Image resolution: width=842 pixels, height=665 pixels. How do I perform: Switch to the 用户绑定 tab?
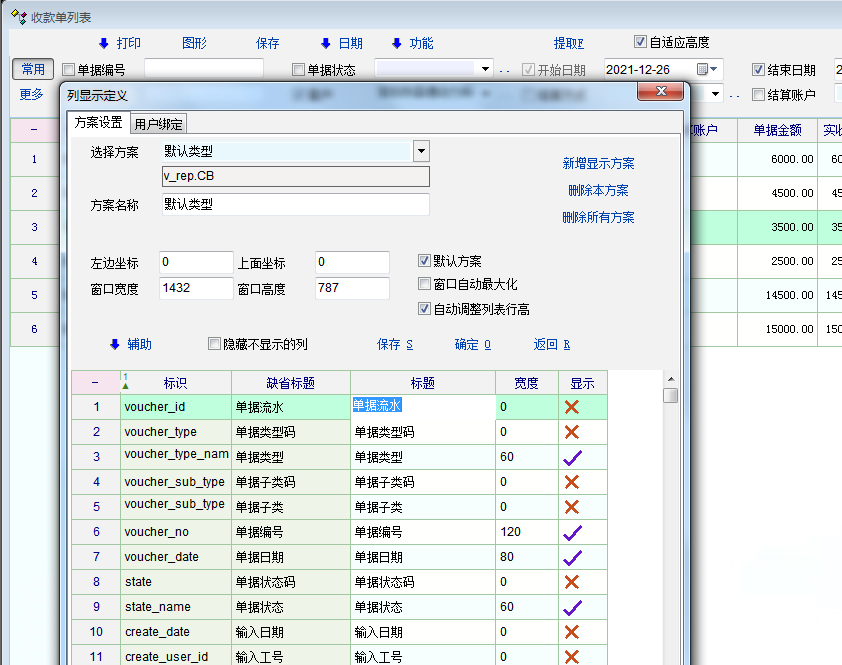(x=158, y=124)
